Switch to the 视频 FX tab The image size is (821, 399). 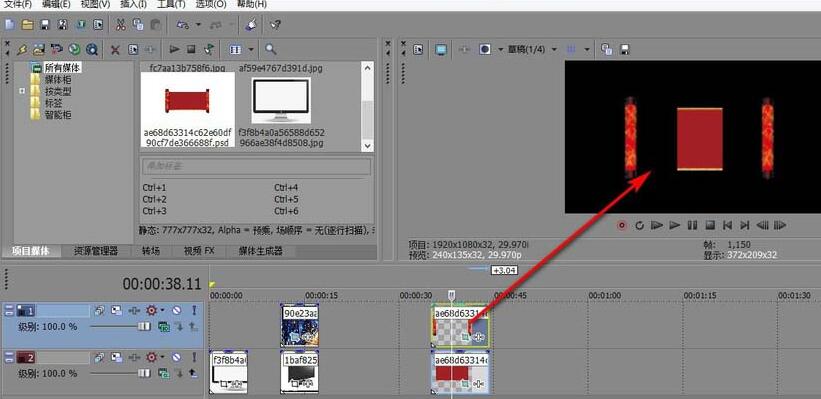pyautogui.click(x=199, y=251)
